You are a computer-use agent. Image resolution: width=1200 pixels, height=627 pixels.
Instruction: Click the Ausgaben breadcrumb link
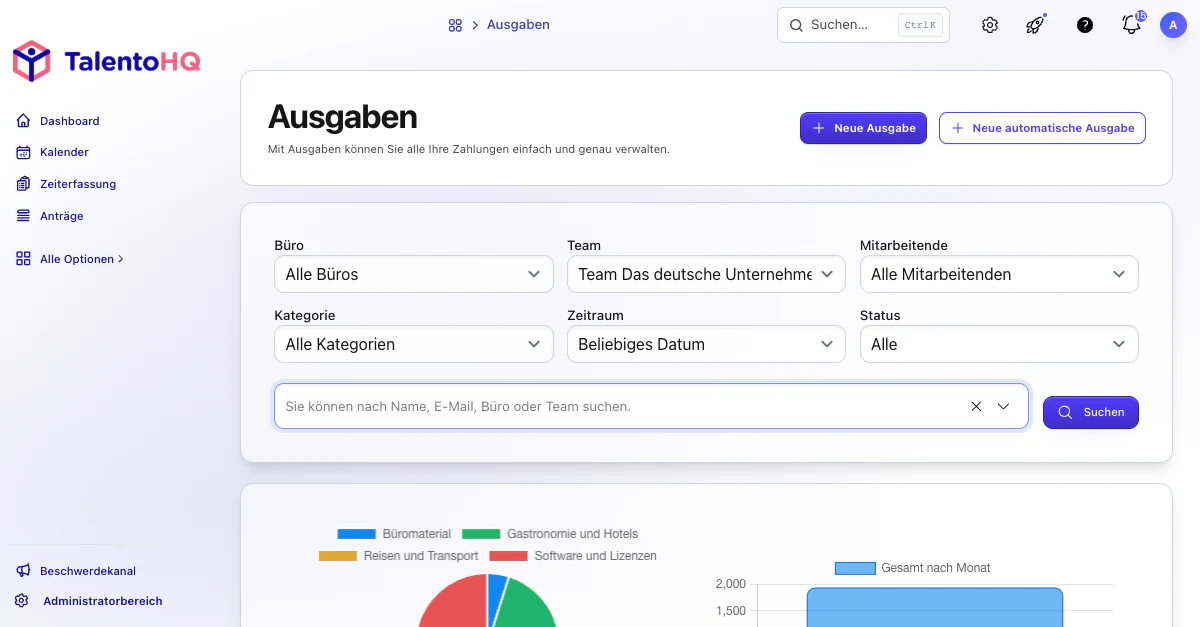(518, 25)
